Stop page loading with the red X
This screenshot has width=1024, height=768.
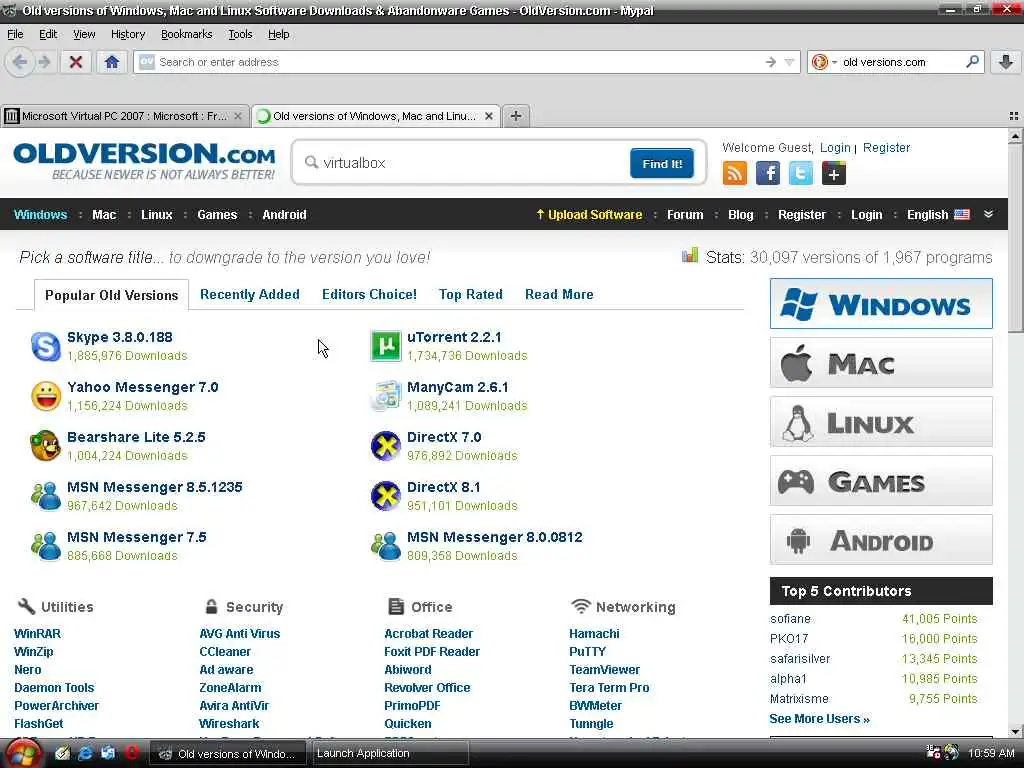(x=76, y=62)
